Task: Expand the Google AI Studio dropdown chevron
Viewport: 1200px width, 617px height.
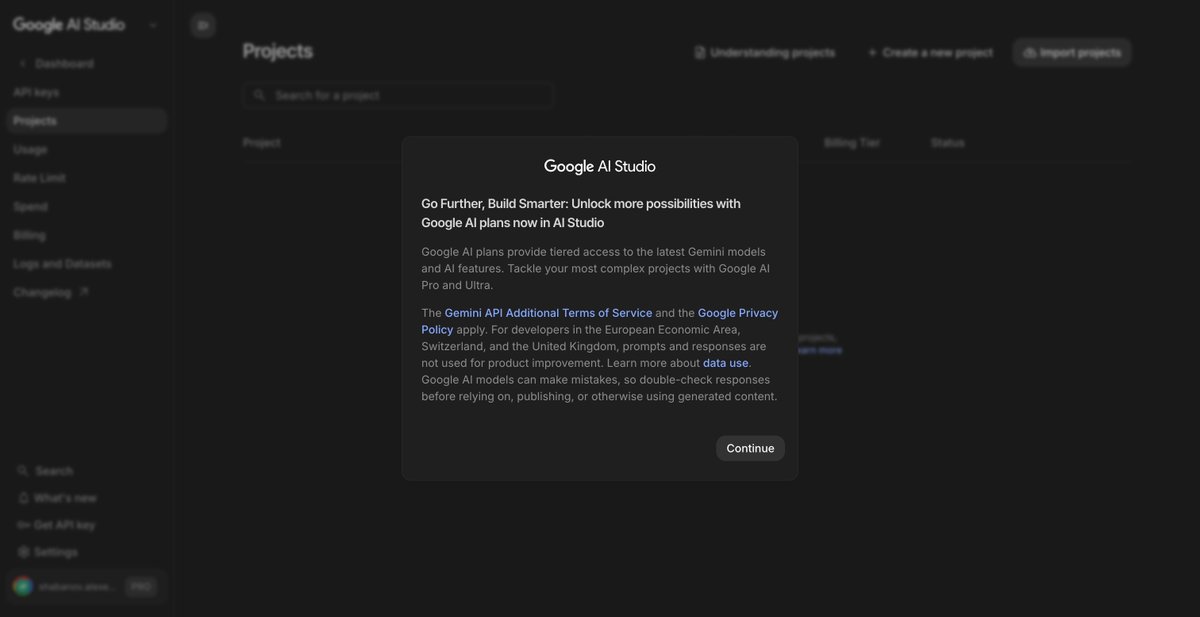Action: (153, 25)
